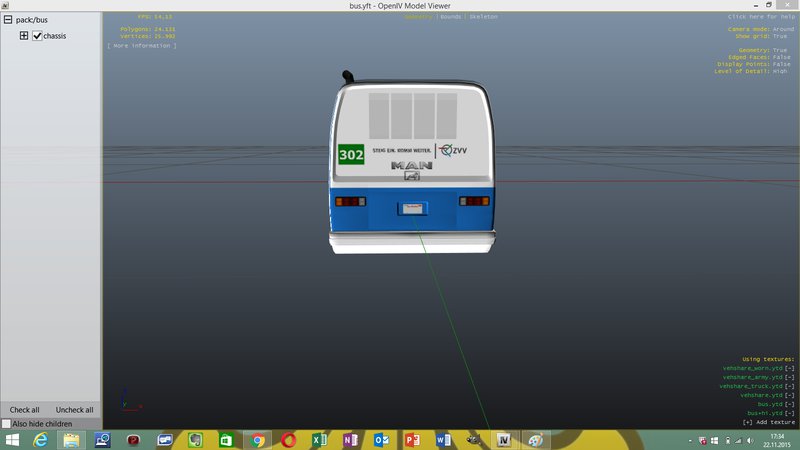Switch to the Geometry view tab
The height and width of the screenshot is (450, 800).
pyautogui.click(x=418, y=17)
